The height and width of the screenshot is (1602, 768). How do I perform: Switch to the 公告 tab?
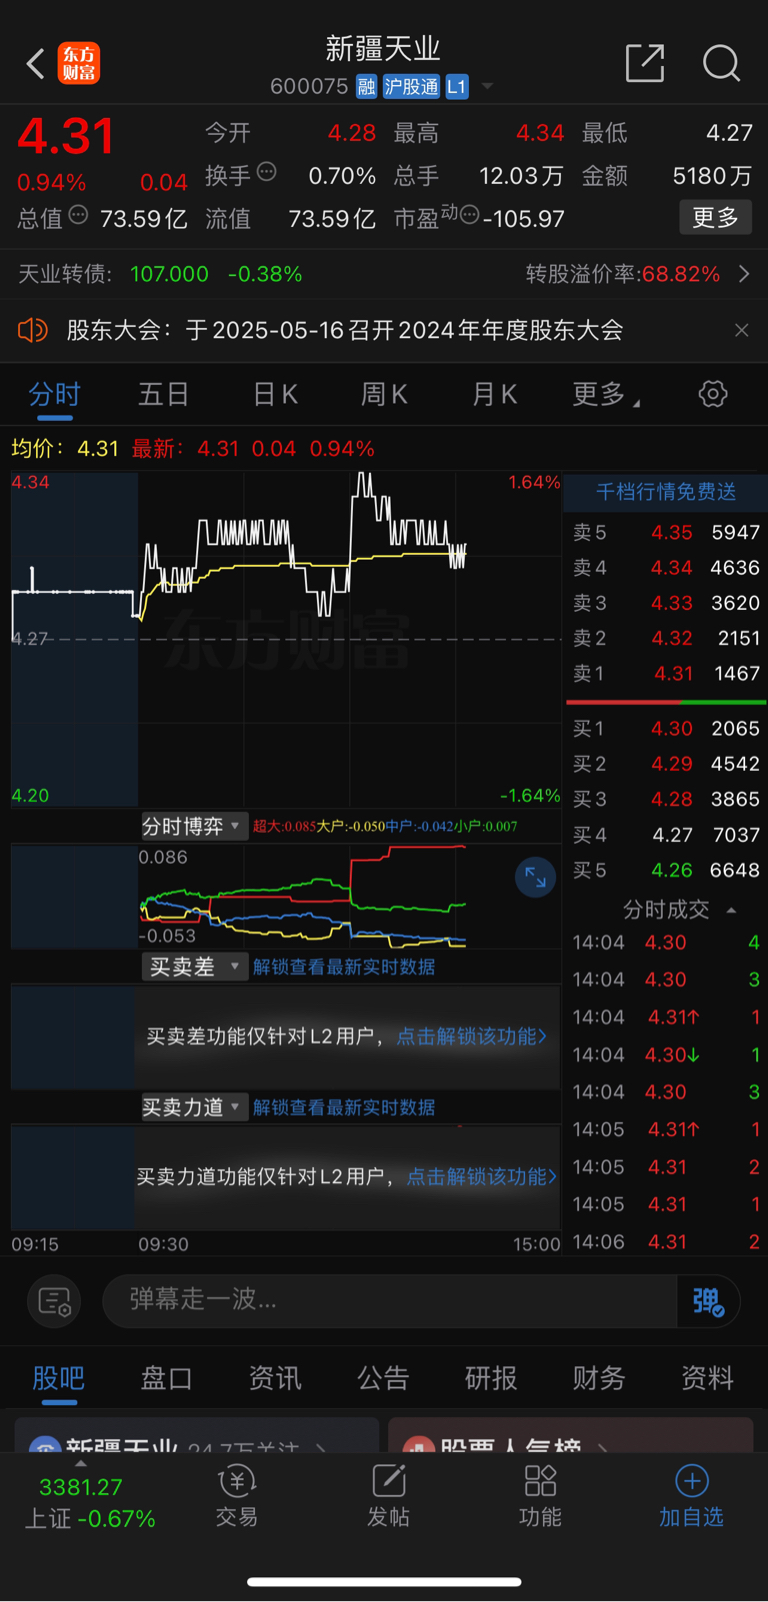point(383,1378)
